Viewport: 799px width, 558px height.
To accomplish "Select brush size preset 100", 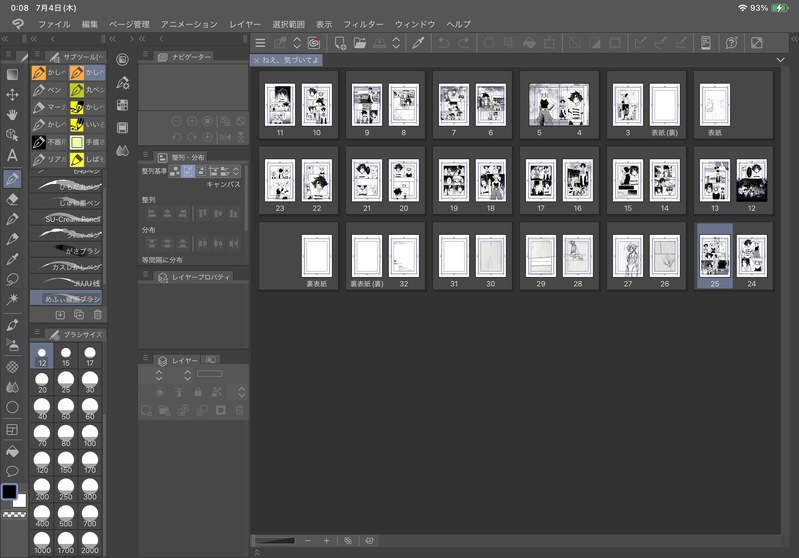I will point(90,436).
